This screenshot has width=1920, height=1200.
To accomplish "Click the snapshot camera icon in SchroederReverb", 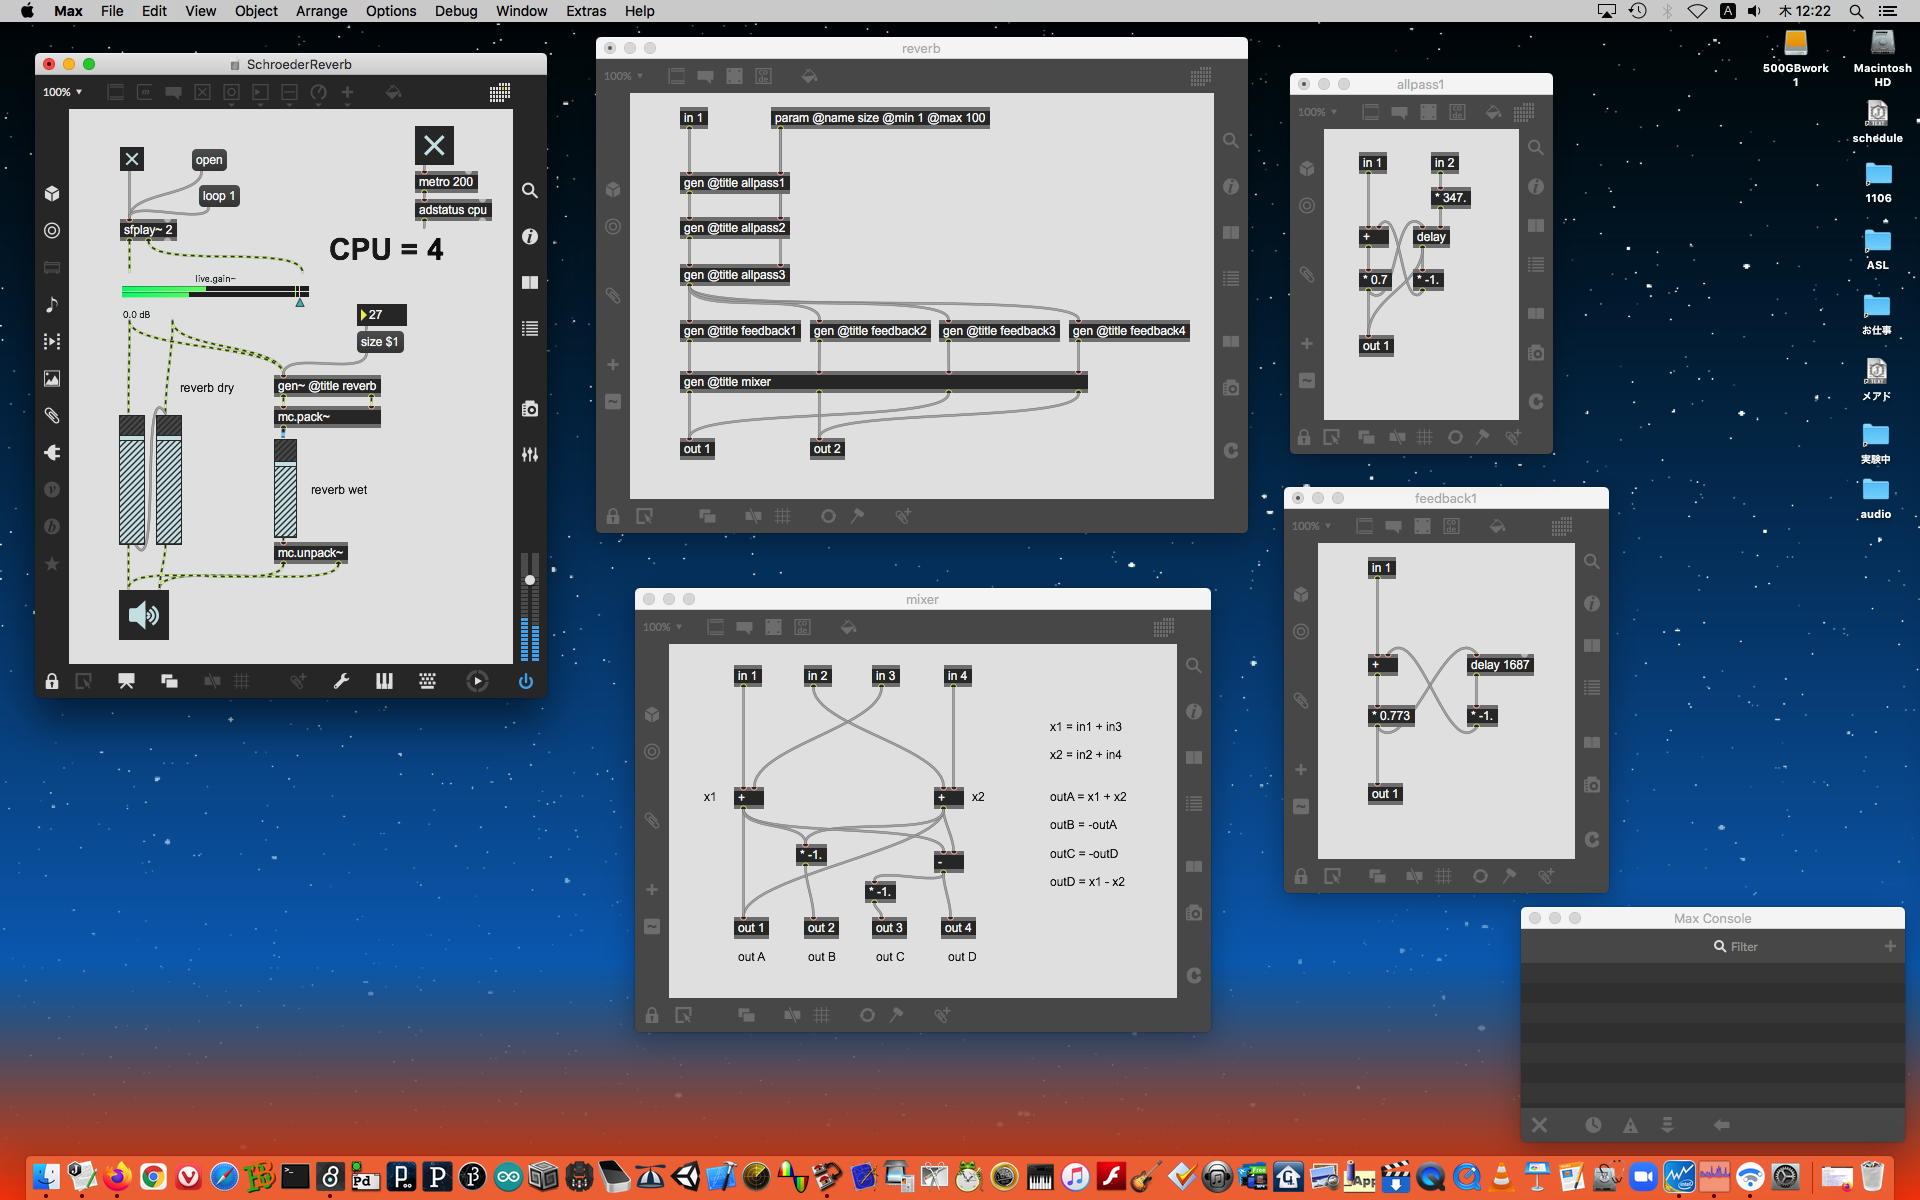I will click(530, 409).
